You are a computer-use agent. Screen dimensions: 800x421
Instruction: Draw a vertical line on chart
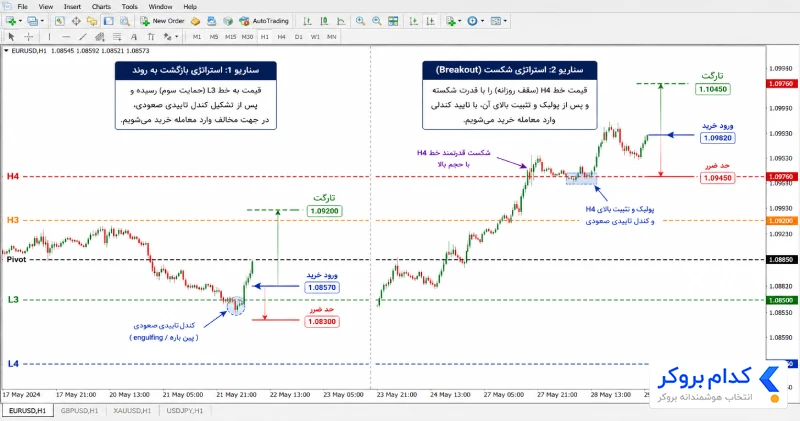coord(49,37)
